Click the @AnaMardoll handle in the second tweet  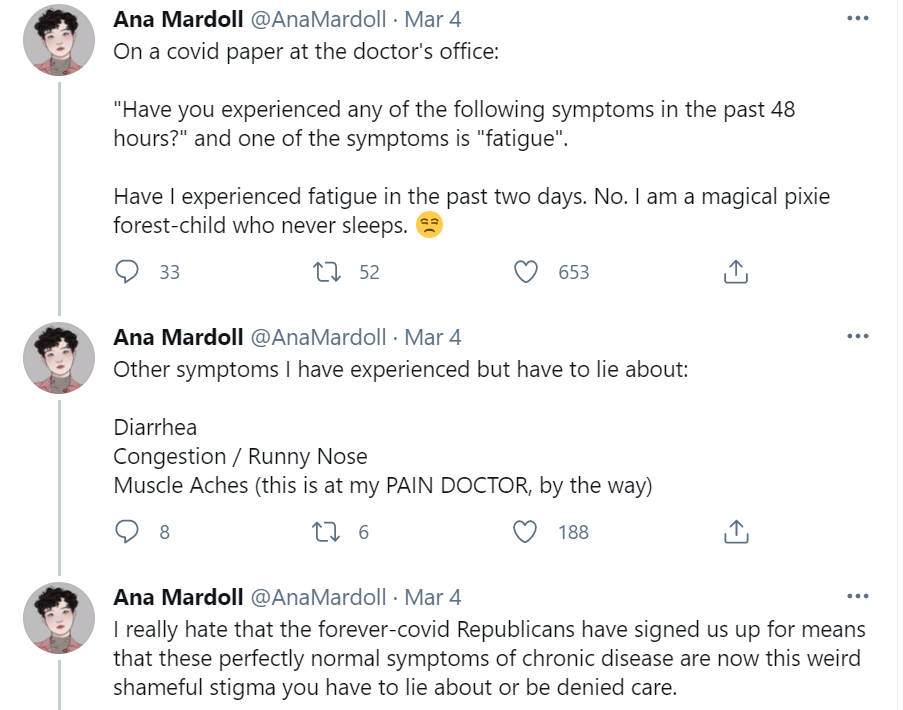coord(317,337)
